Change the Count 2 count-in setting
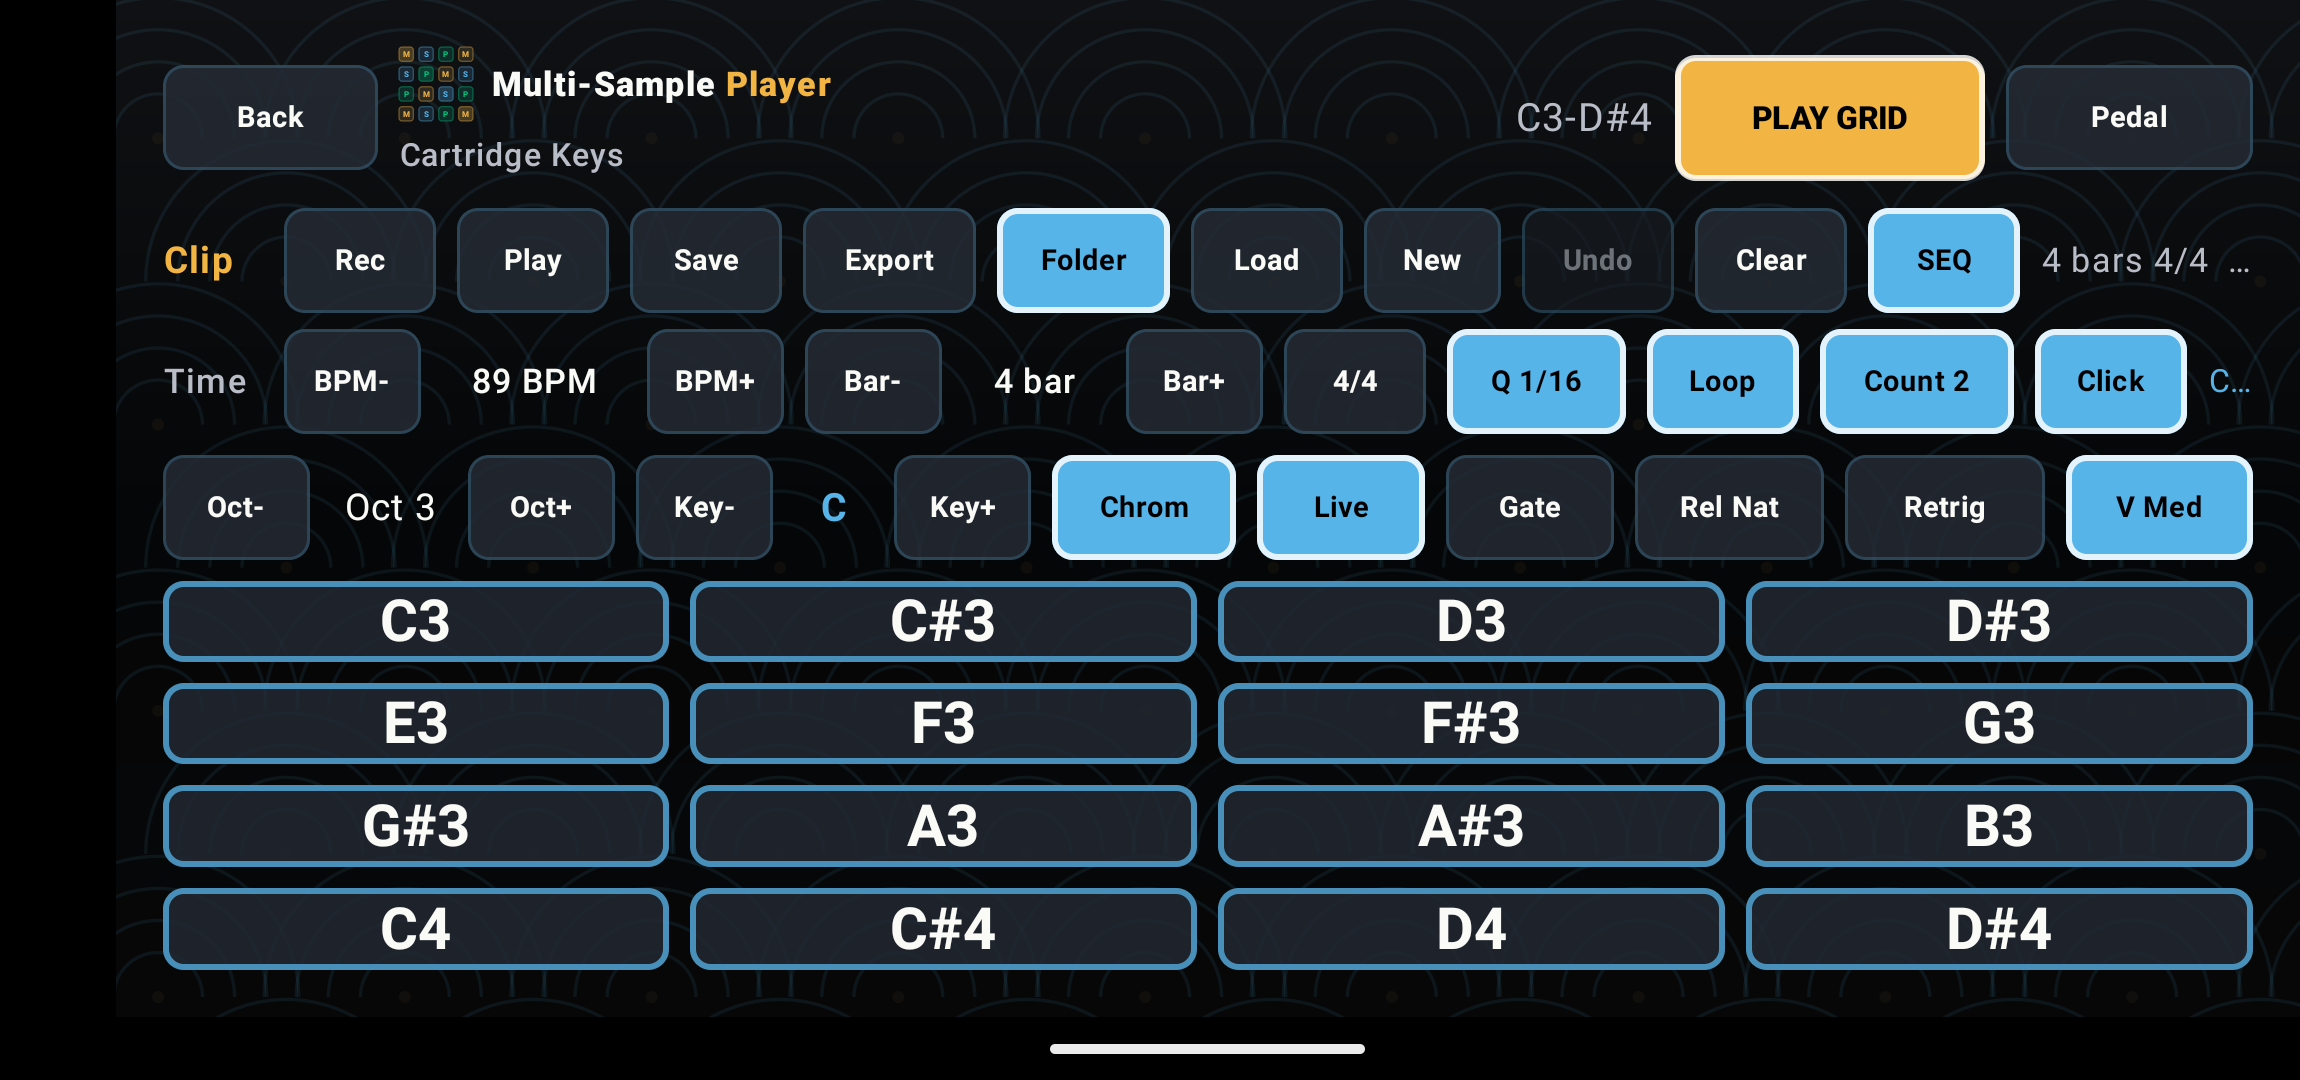The height and width of the screenshot is (1080, 2300). 1916,381
